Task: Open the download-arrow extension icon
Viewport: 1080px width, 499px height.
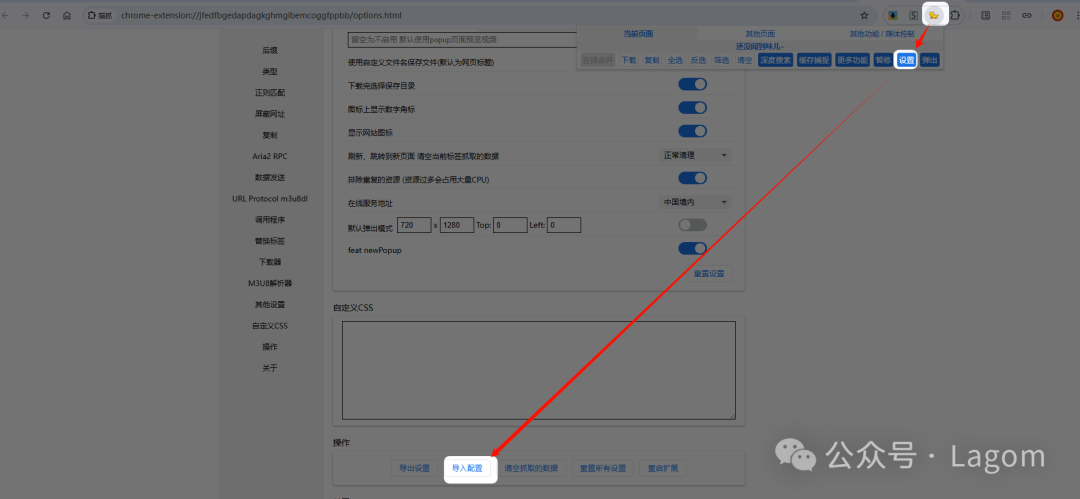Action: coord(893,15)
